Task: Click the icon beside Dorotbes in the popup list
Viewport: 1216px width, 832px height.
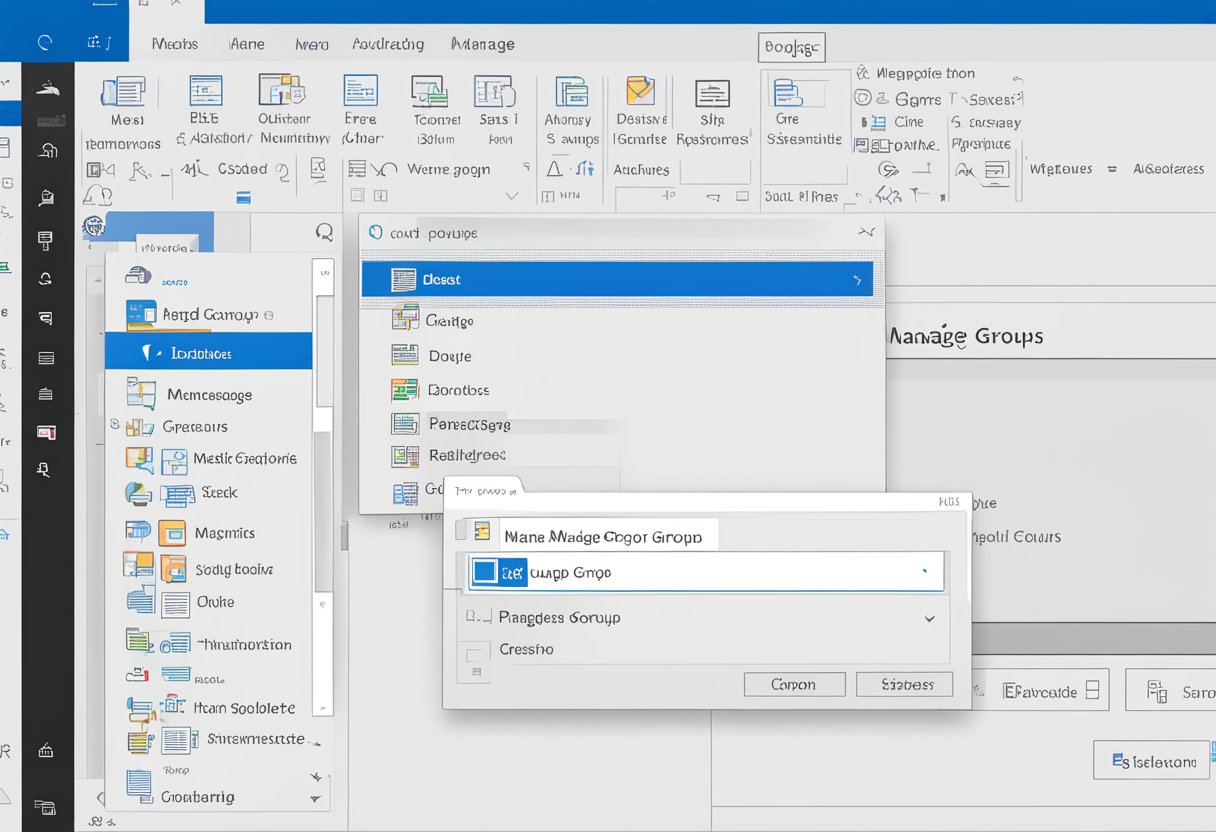Action: pyautogui.click(x=405, y=390)
